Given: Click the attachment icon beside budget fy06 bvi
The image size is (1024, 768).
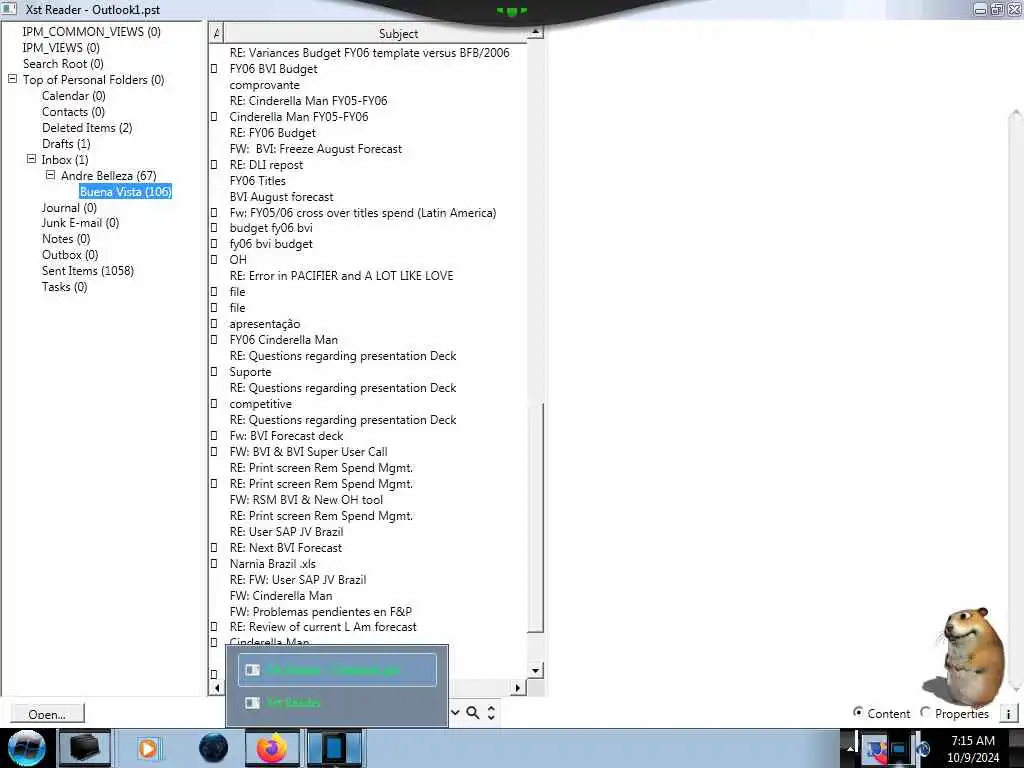Looking at the screenshot, I should [214, 228].
